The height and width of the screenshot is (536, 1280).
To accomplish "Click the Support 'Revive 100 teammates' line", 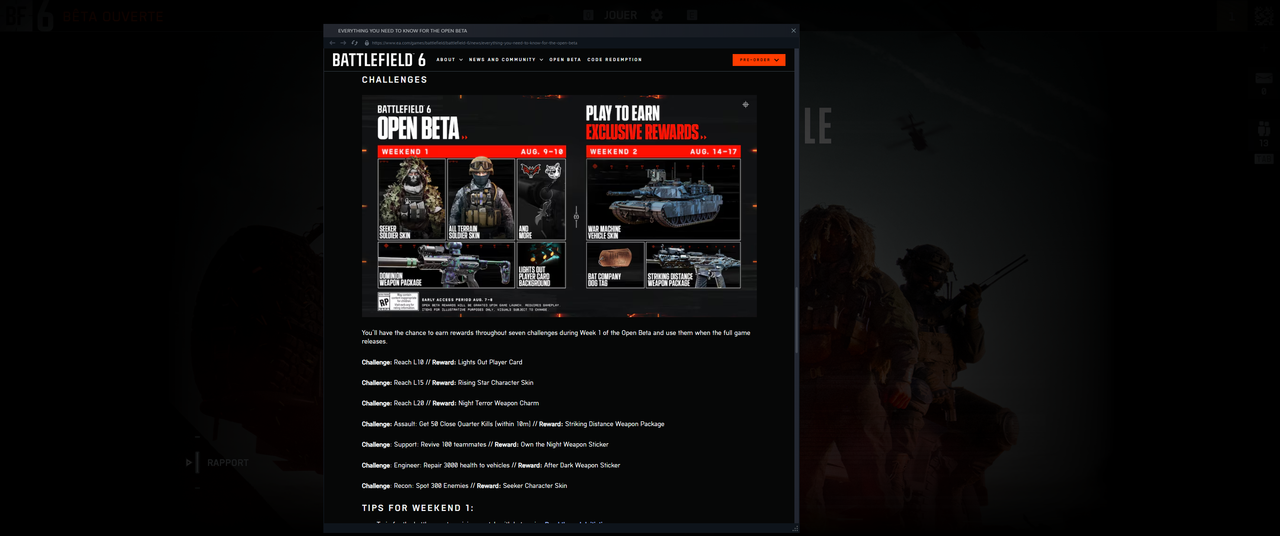I will tap(485, 445).
